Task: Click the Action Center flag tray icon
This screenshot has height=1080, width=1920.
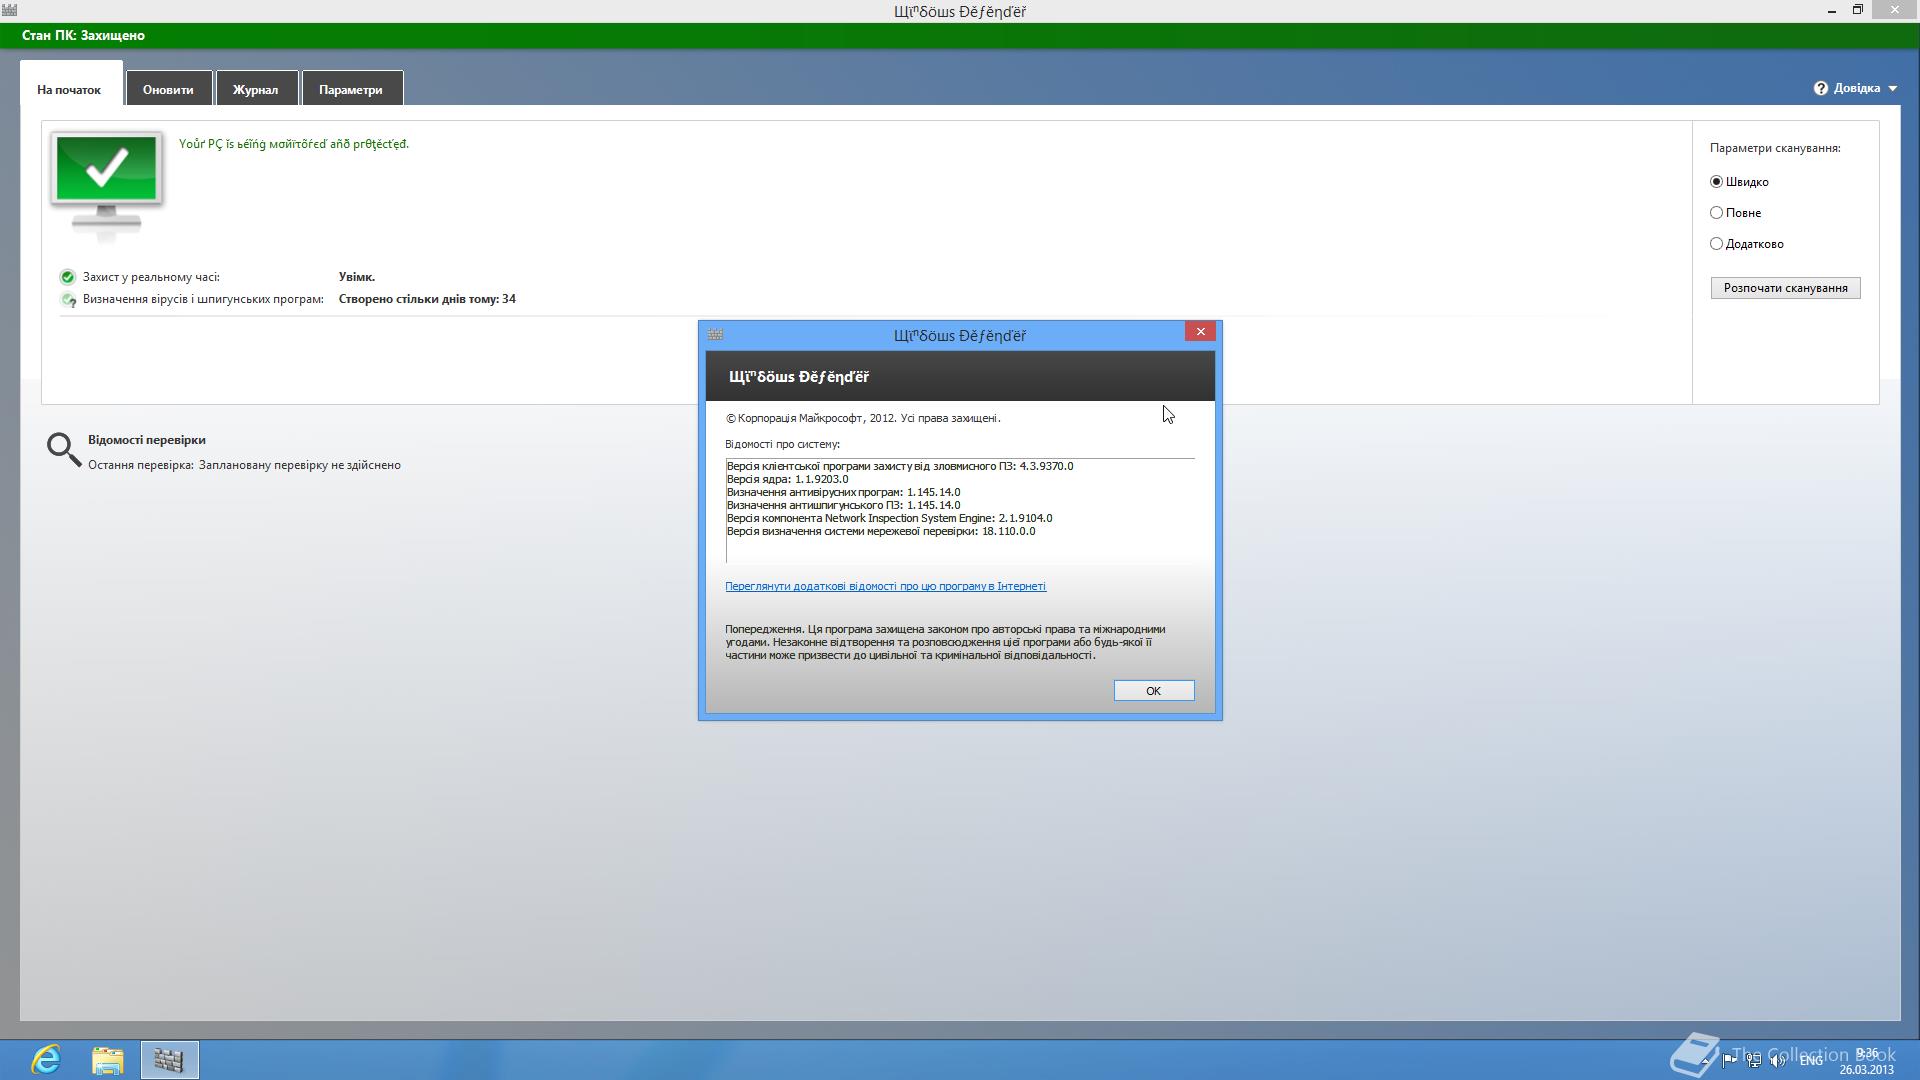Action: (x=1729, y=1060)
